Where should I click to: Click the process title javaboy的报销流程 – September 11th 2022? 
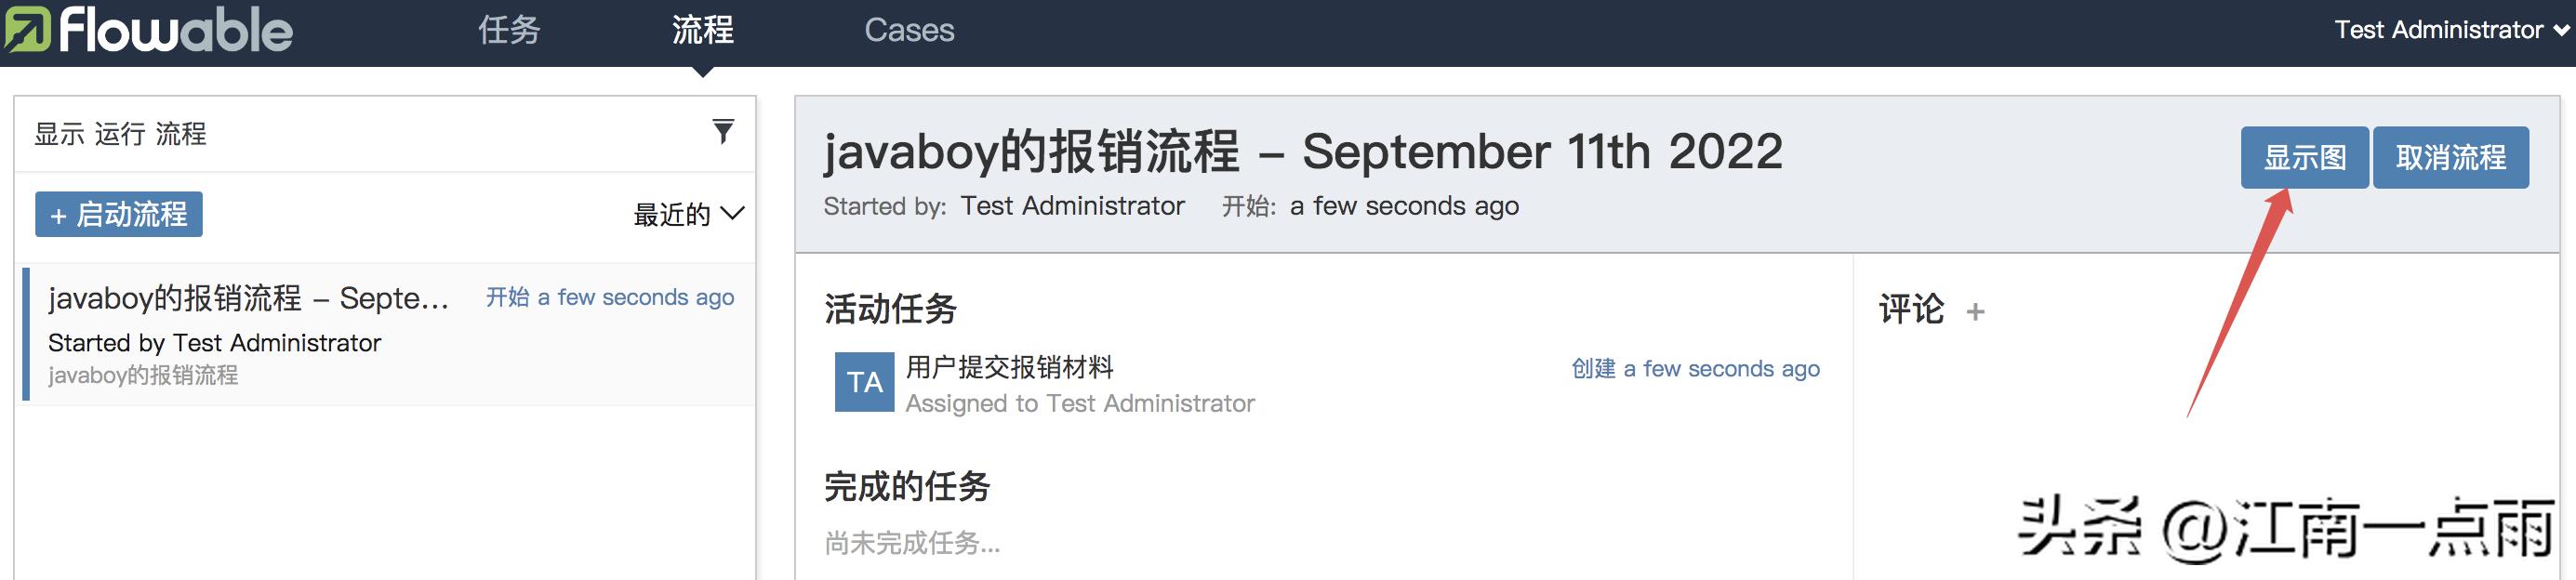click(x=1303, y=152)
